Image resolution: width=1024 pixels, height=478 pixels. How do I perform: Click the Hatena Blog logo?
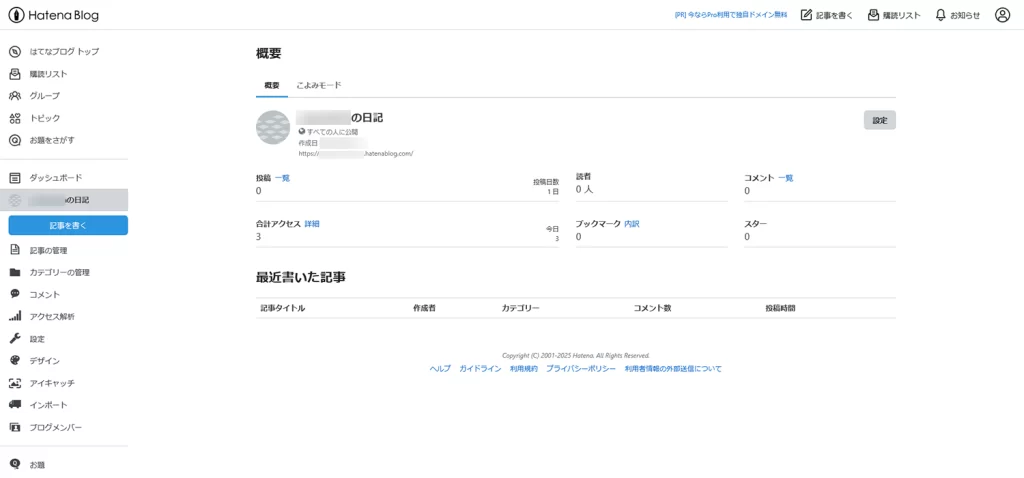tap(54, 15)
